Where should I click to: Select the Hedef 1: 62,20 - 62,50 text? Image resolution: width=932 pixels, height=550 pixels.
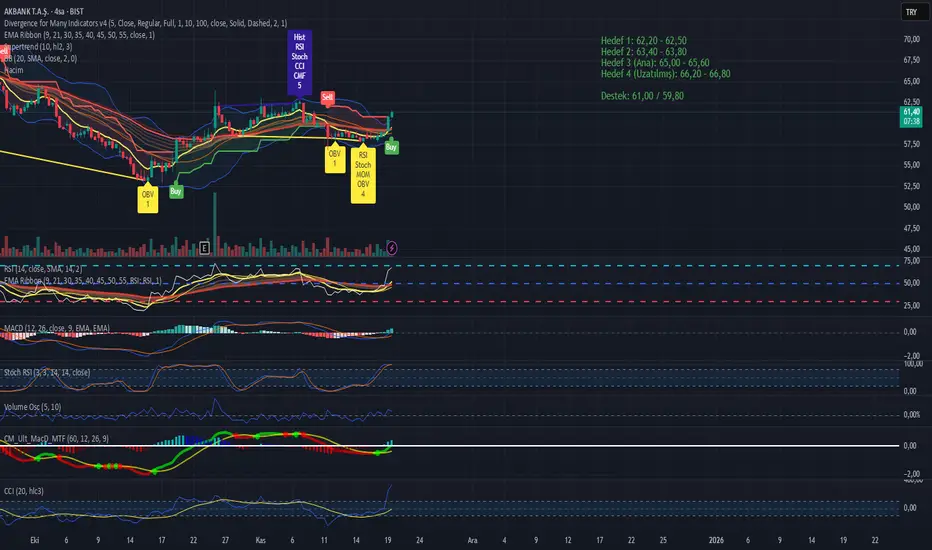[644, 40]
